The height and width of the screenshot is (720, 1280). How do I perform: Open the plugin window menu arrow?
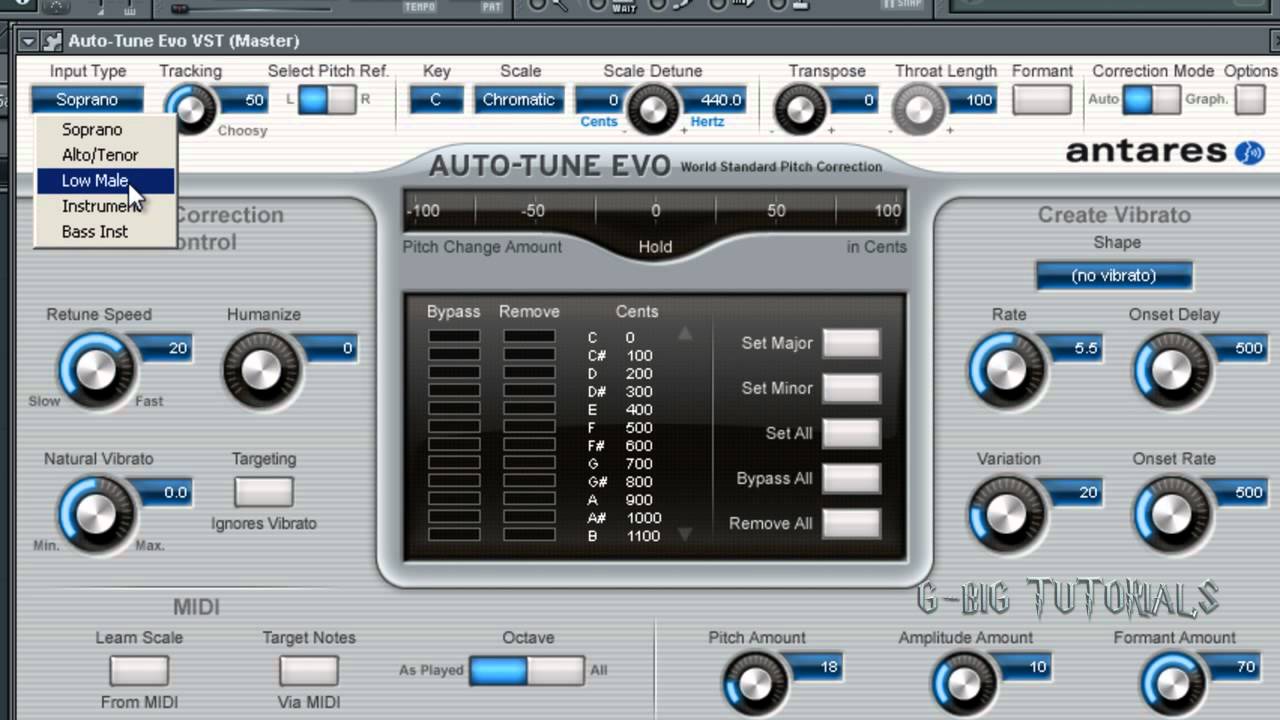tap(28, 41)
